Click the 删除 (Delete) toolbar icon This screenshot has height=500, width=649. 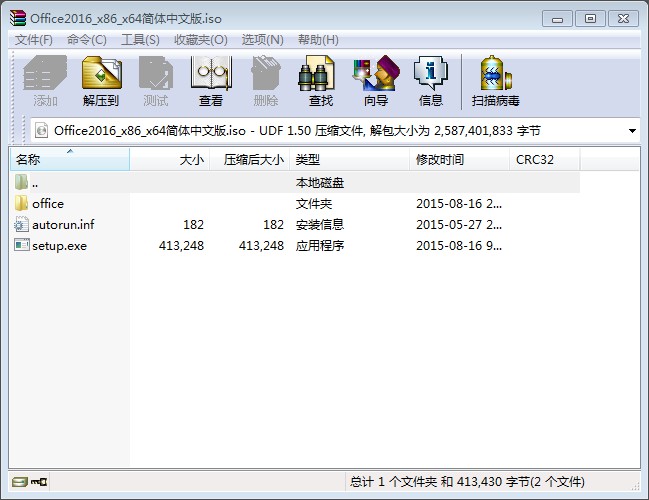click(266, 74)
